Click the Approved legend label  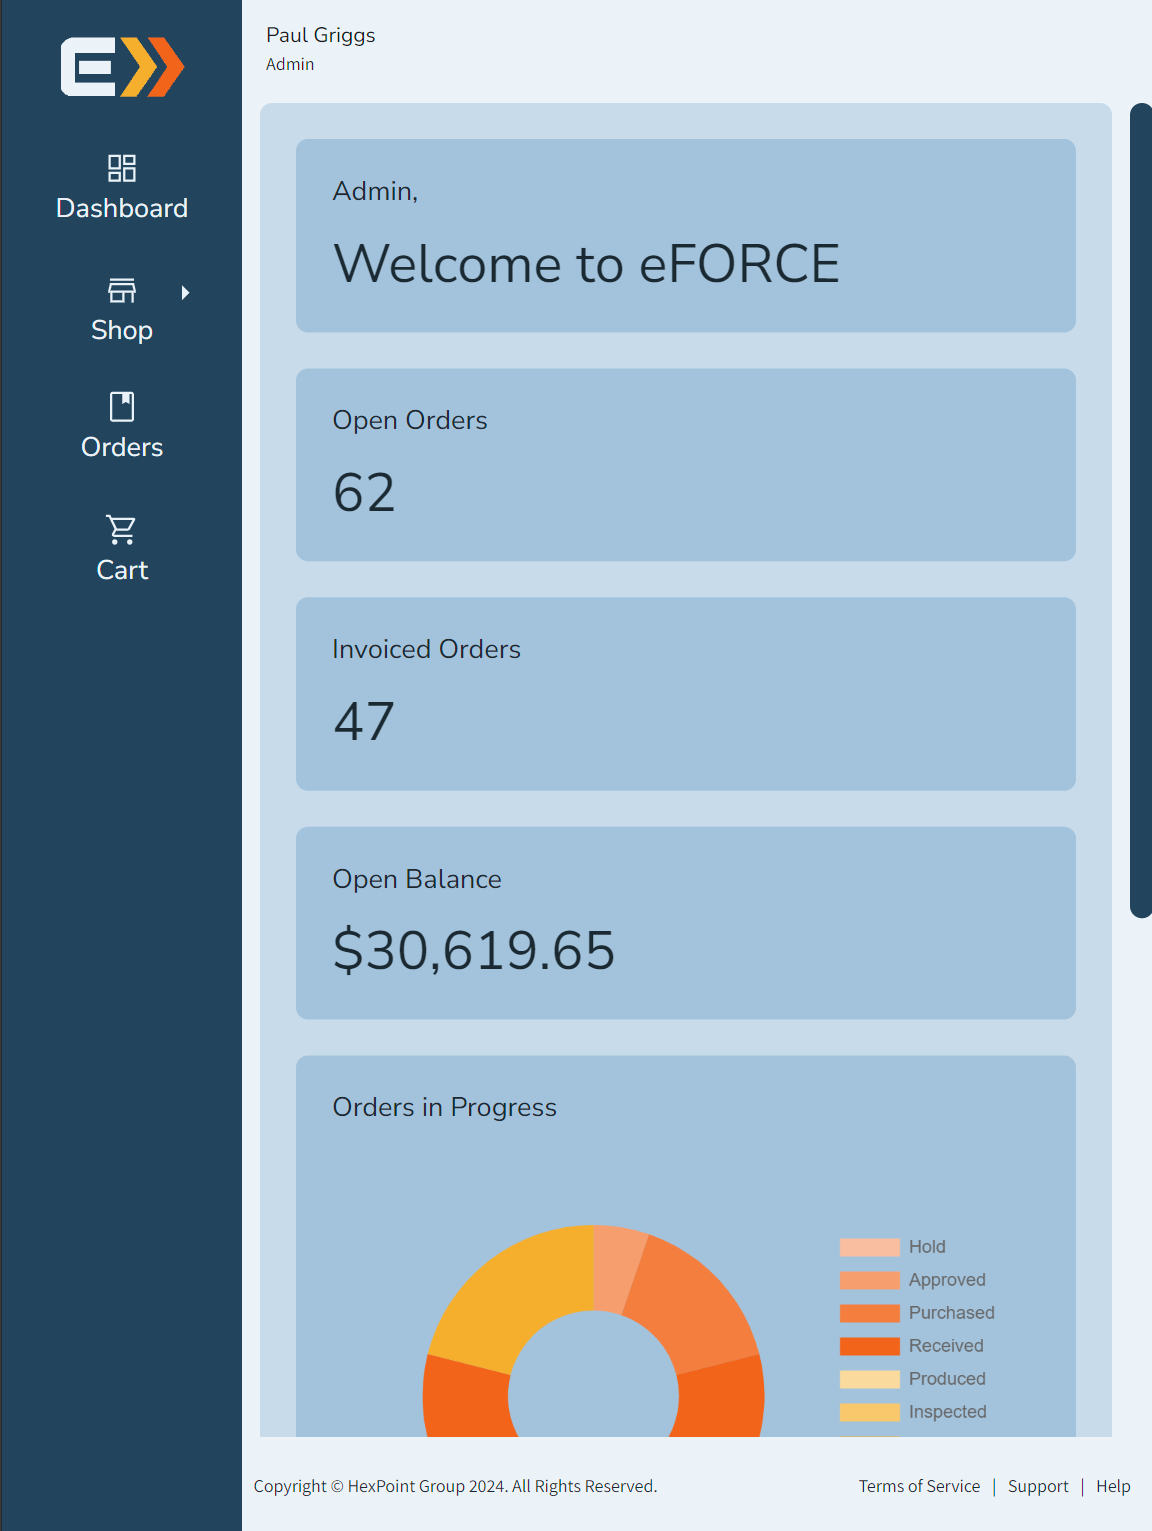tap(947, 1280)
